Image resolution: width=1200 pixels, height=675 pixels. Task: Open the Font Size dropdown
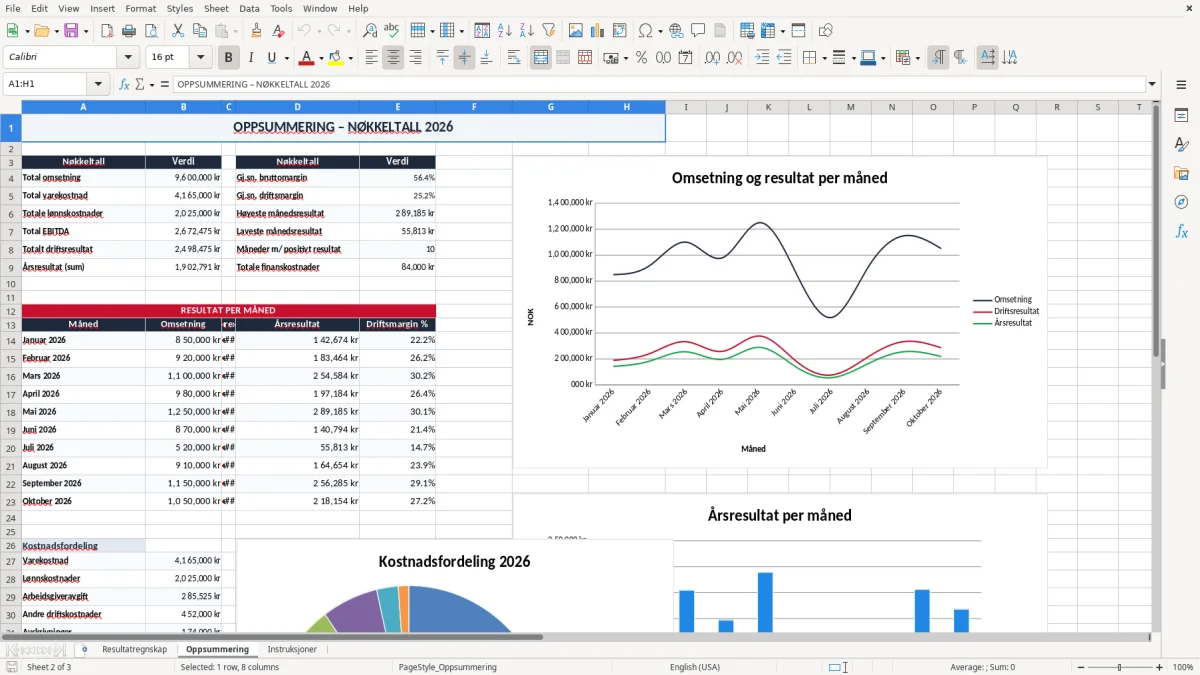tap(201, 58)
